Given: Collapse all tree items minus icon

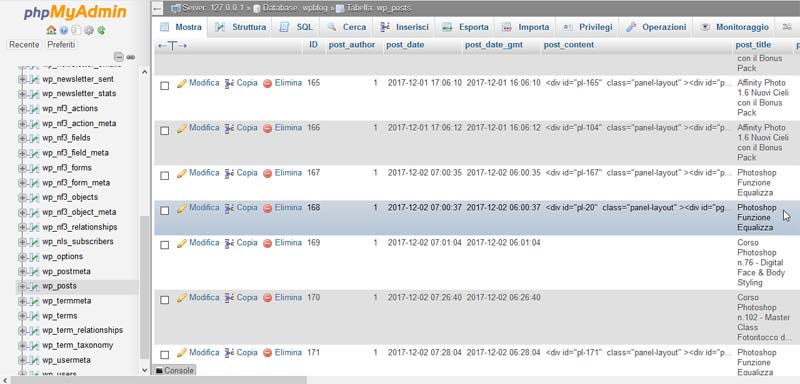Looking at the screenshot, I should coord(118,57).
